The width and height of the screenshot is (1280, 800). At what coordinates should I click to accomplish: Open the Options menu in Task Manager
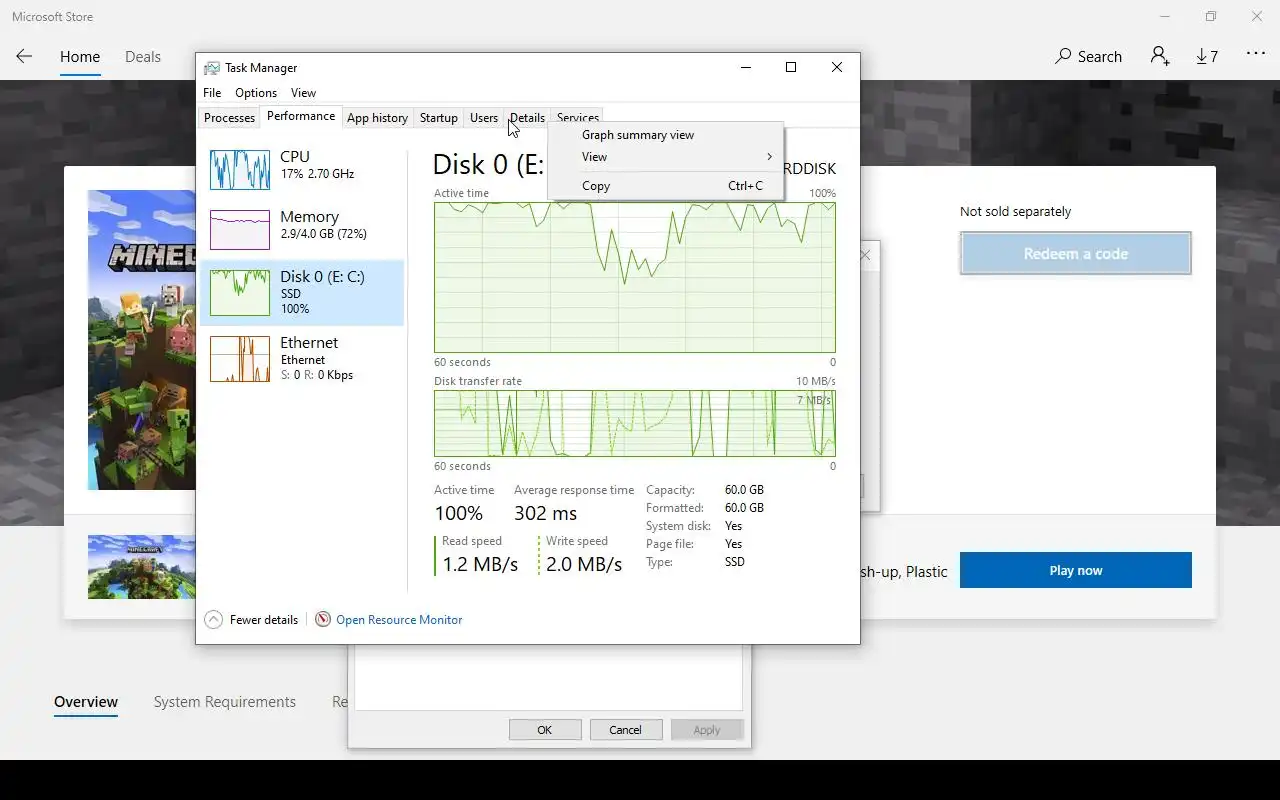click(x=256, y=93)
